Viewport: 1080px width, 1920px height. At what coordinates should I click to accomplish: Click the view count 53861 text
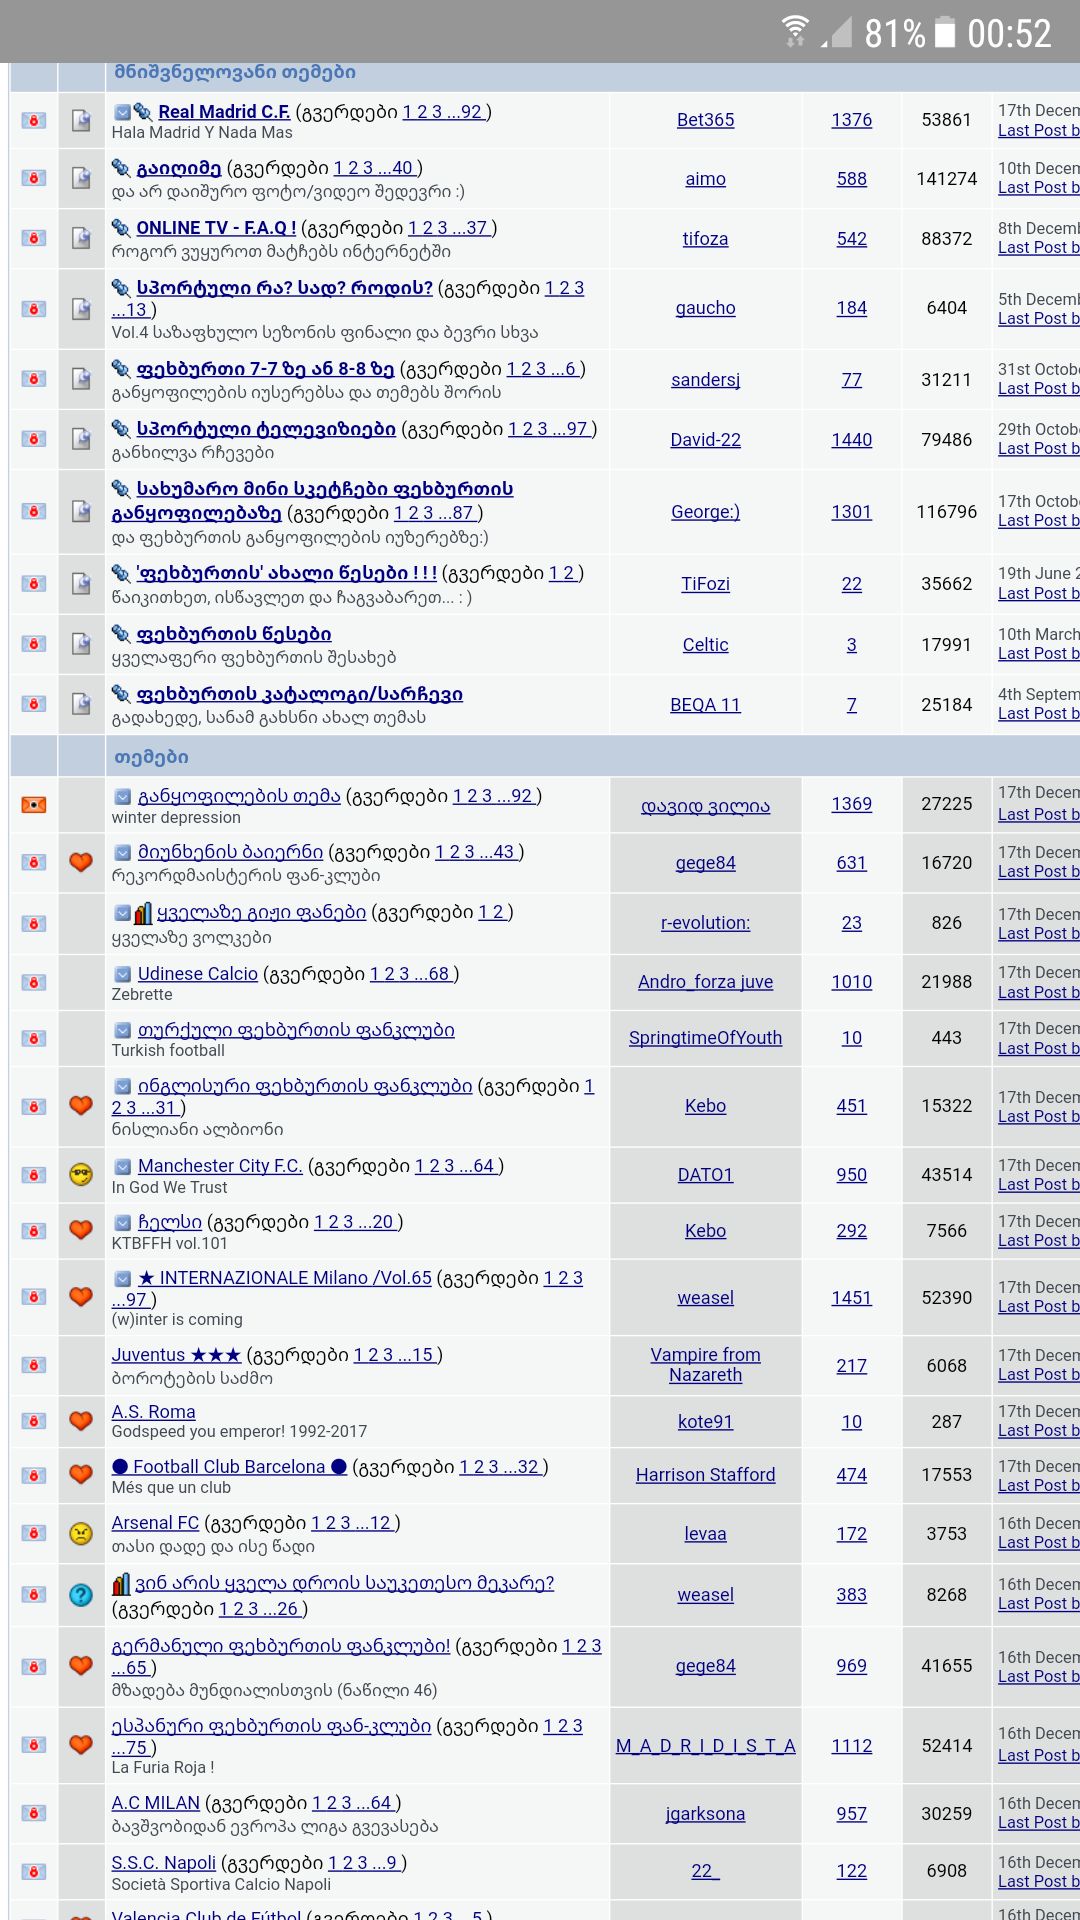tap(946, 120)
